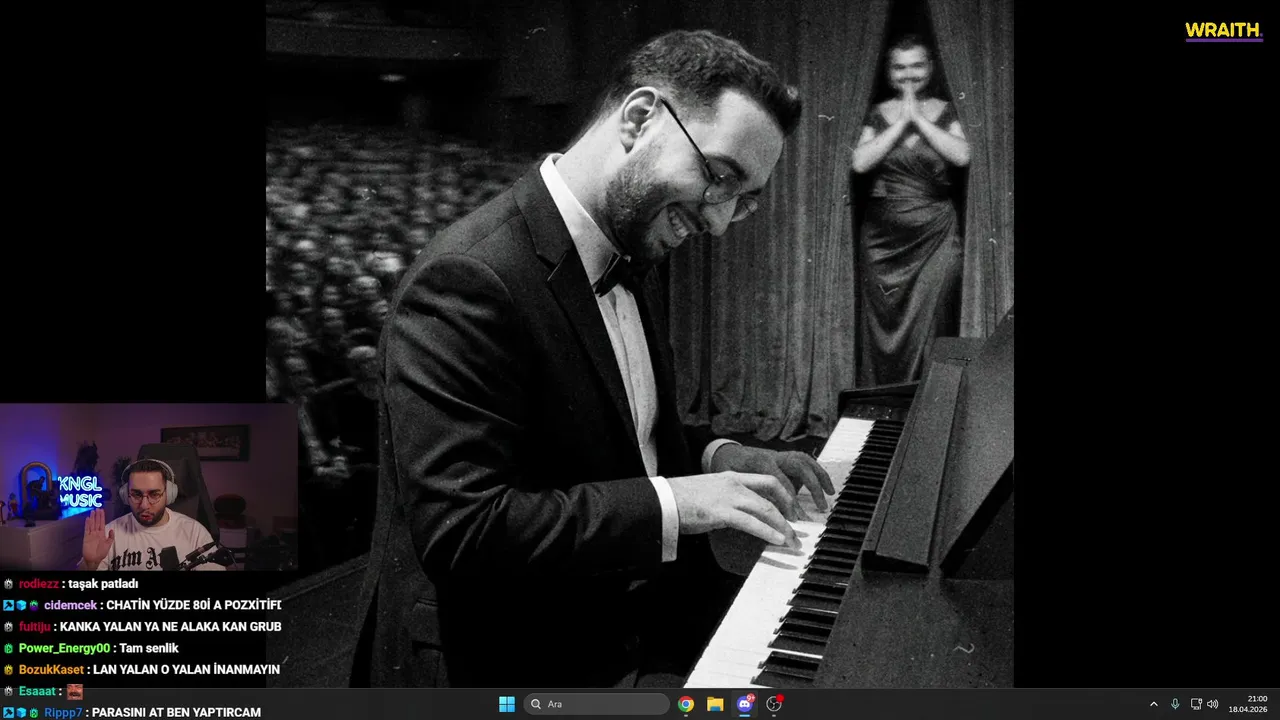Open the Windows Start menu

click(507, 704)
